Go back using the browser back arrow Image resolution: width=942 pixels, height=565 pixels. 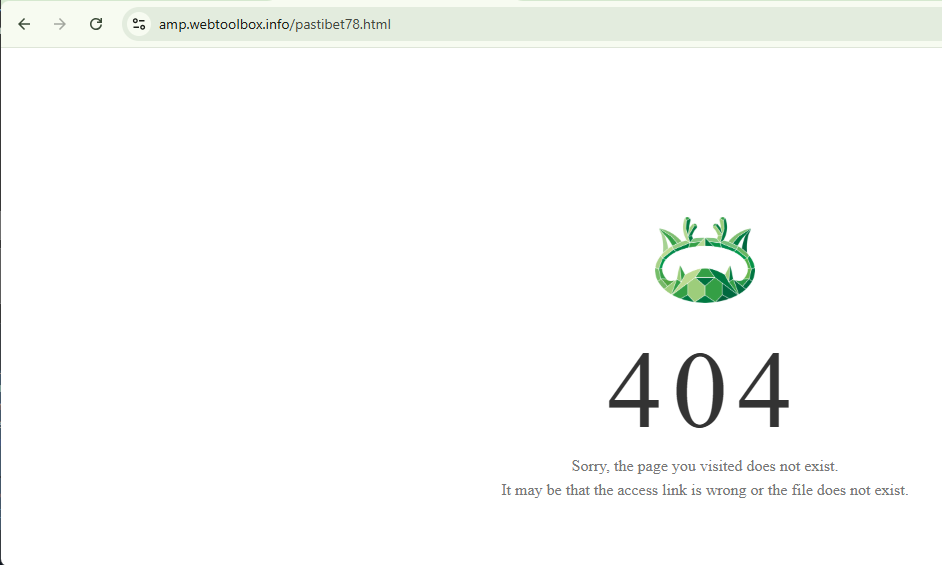[x=24, y=24]
